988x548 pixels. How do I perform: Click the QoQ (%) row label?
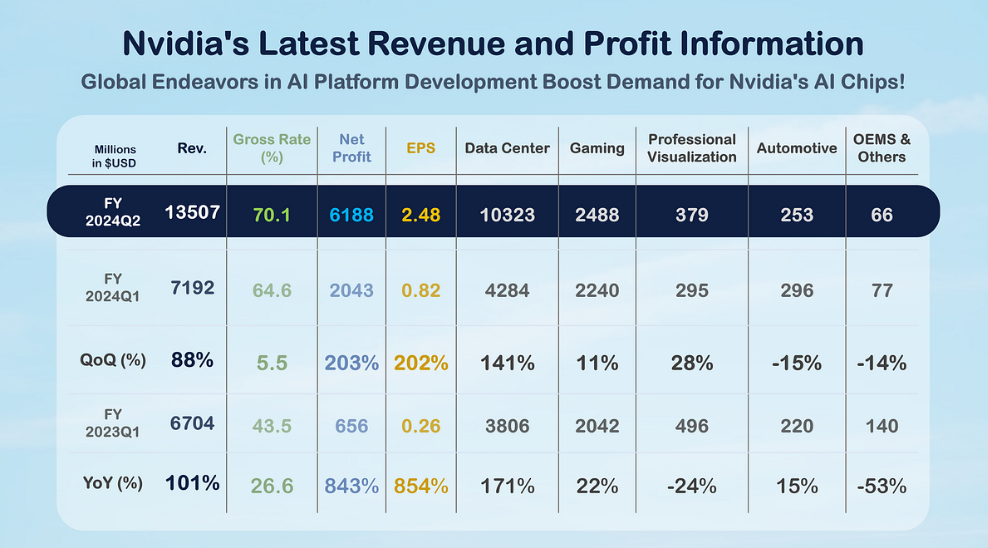tap(113, 361)
